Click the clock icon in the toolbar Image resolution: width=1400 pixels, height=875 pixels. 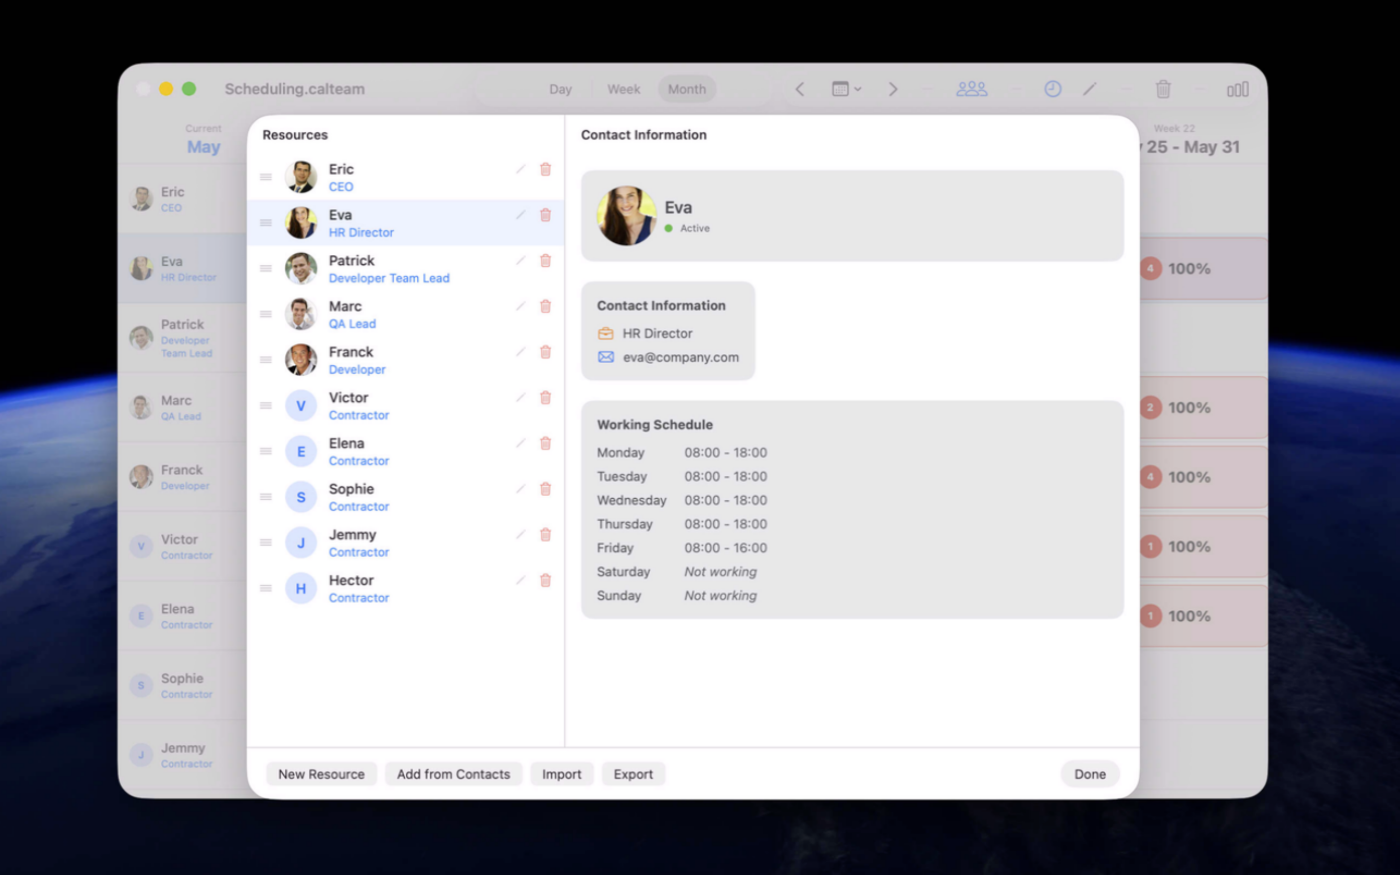click(x=1053, y=89)
